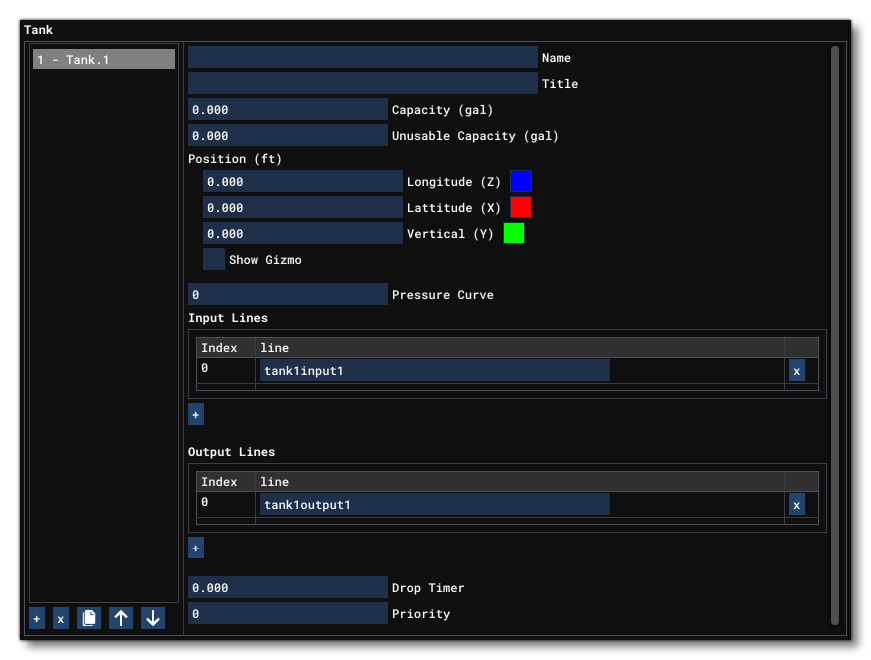The height and width of the screenshot is (660, 871).
Task: Remove tank1output1 line with x button
Action: point(796,505)
